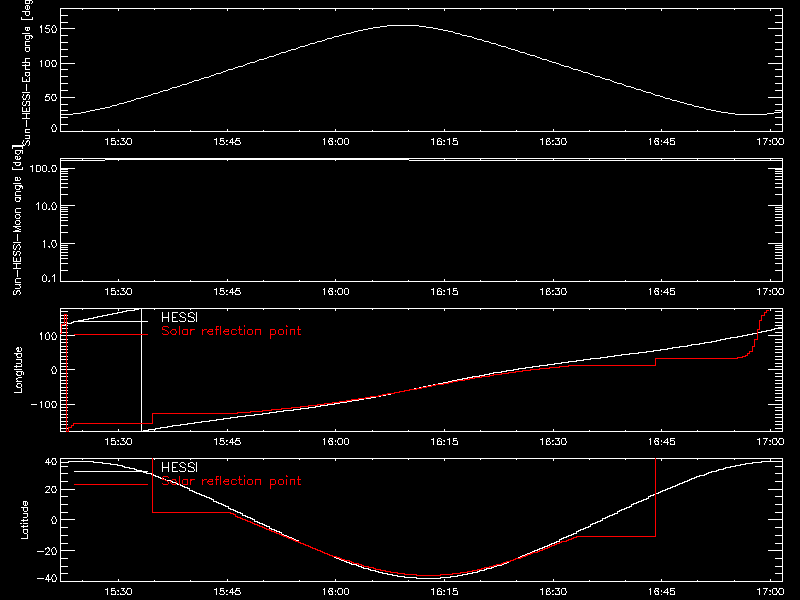The width and height of the screenshot is (800, 600).
Task: Click the white HESSI legend line in the Longitude plot
Action: [111, 321]
